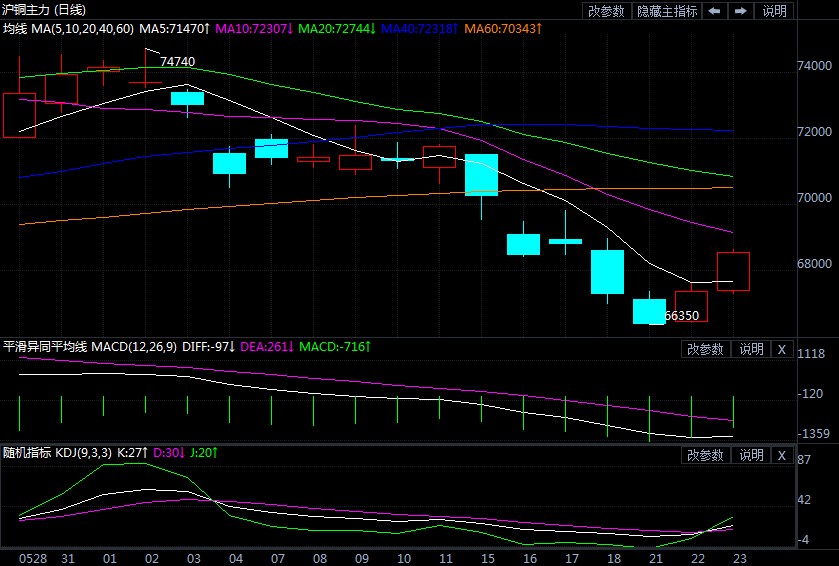
Task: Click 说明 in the MACD panel
Action: coord(751,349)
